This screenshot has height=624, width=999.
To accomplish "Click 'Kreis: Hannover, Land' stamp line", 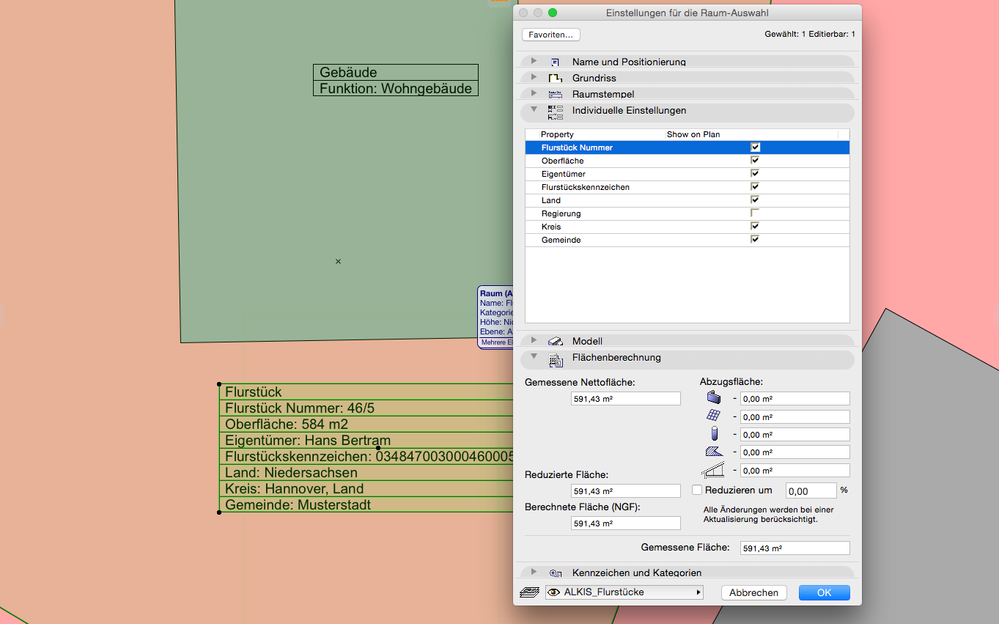I will [x=294, y=489].
